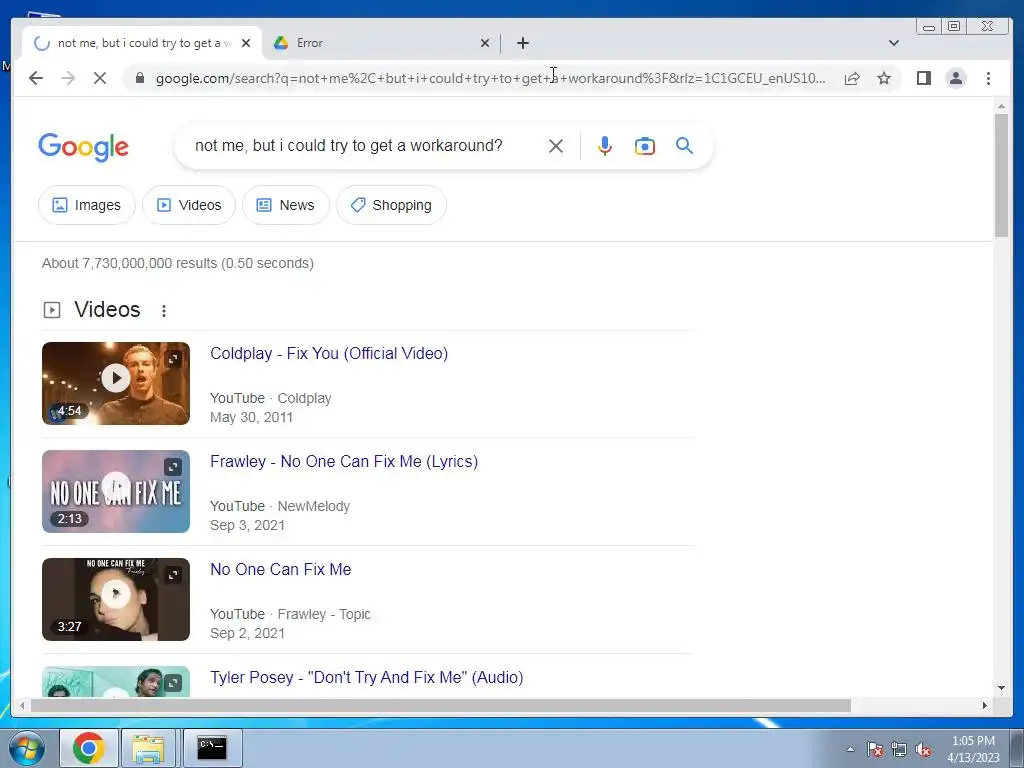Click the Videos section heading

click(107, 310)
